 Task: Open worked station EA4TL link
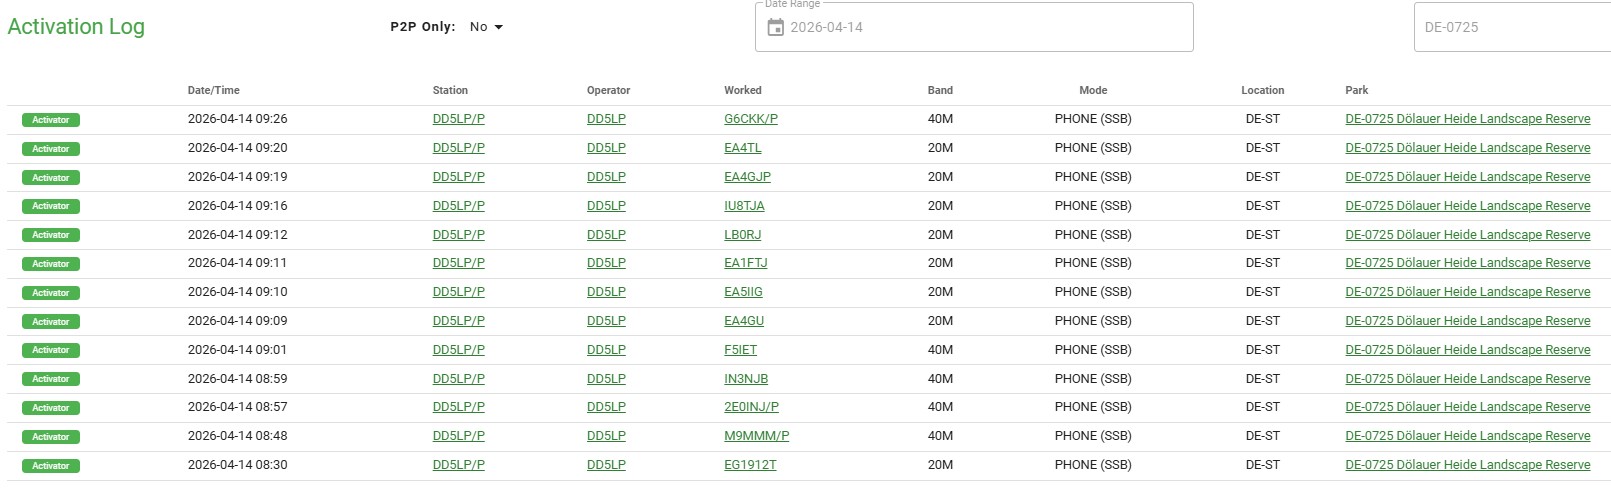point(742,148)
